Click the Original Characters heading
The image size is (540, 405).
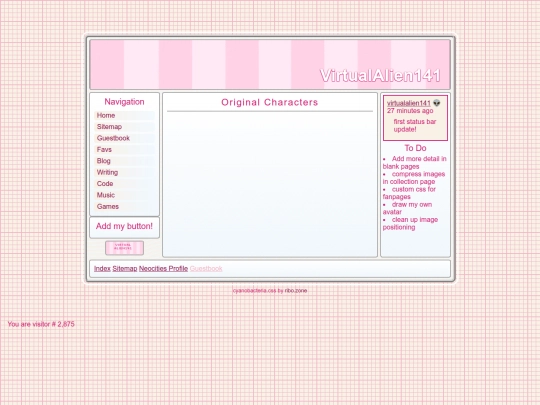point(270,102)
